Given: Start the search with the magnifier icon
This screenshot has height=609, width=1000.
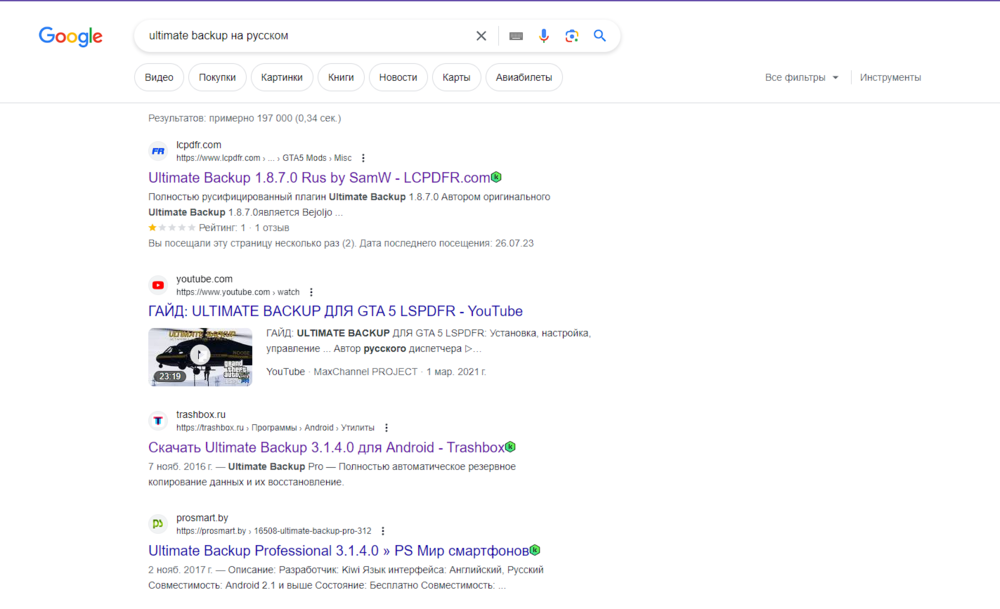Looking at the screenshot, I should point(599,35).
